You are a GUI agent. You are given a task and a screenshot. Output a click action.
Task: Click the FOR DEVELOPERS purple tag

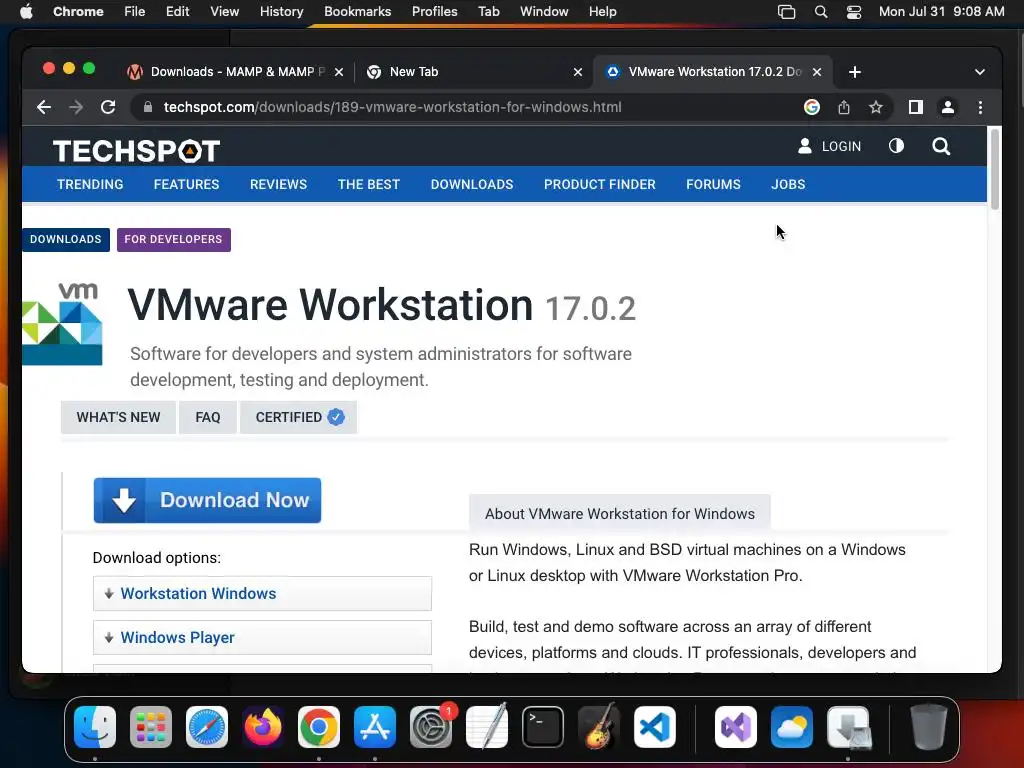click(174, 240)
